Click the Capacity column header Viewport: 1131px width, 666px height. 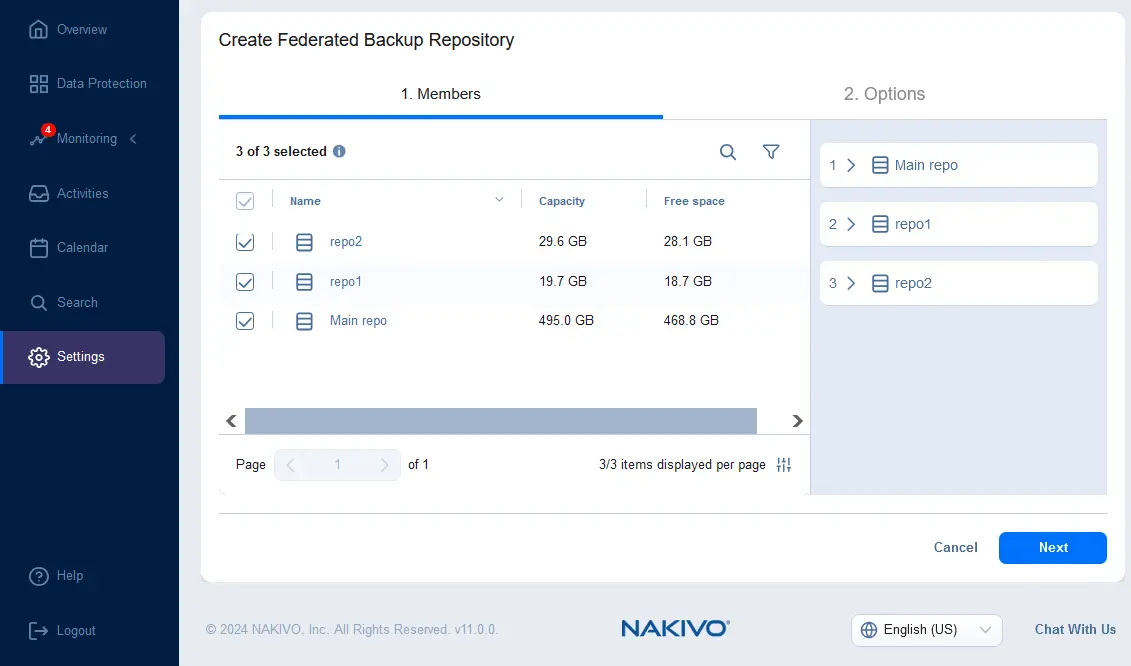click(562, 201)
